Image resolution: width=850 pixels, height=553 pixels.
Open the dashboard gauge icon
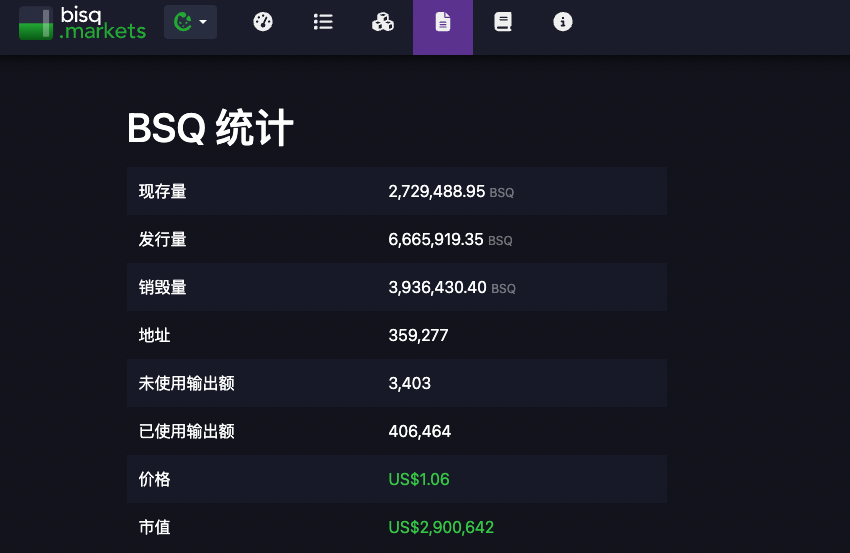click(x=263, y=21)
